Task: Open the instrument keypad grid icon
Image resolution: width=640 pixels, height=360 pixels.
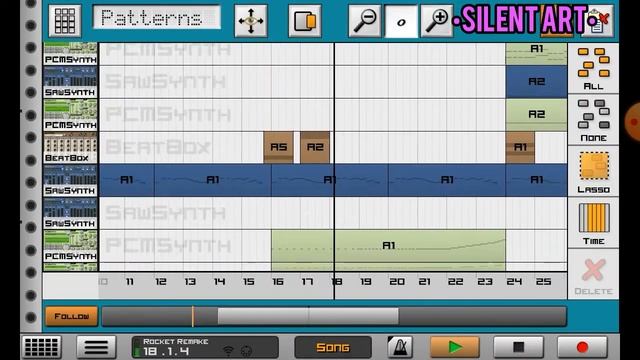Action: pos(41,347)
